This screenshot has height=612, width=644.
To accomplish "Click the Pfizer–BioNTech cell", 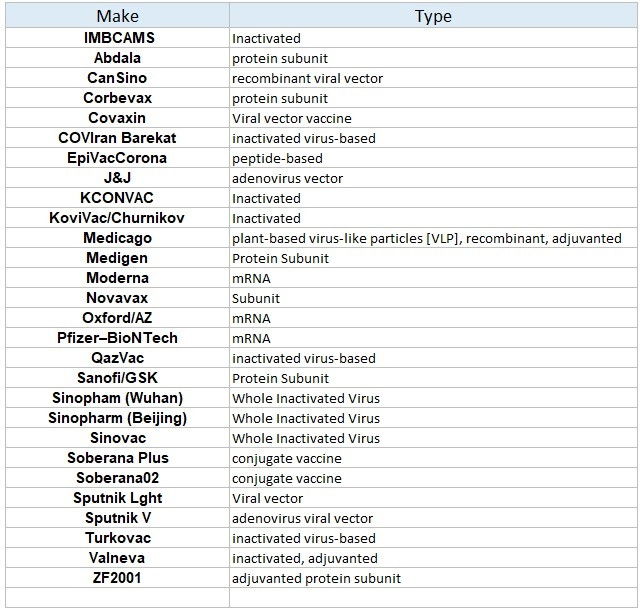I will pyautogui.click(x=117, y=338).
